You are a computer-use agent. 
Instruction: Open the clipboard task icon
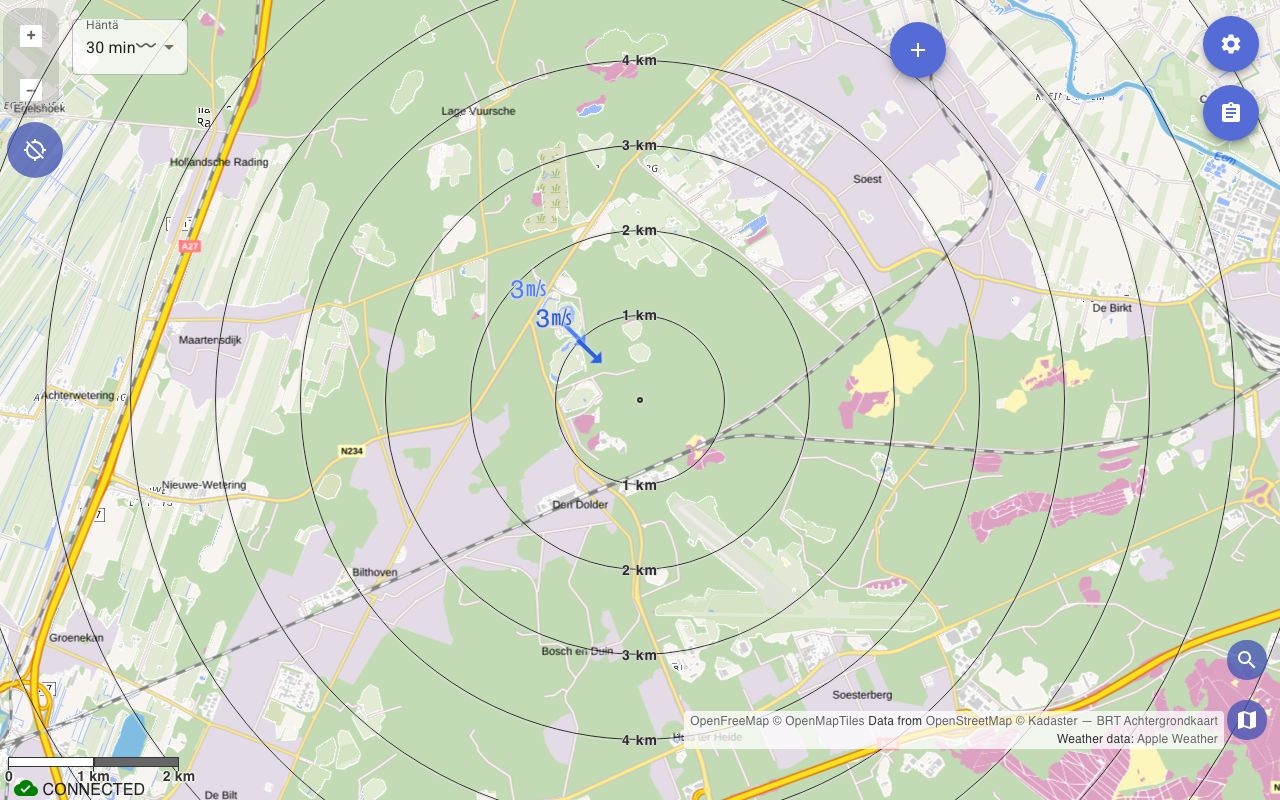click(x=1231, y=112)
